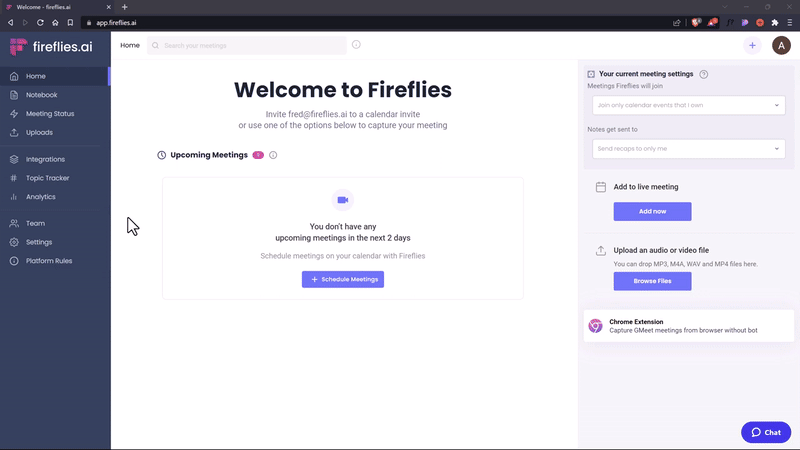
Task: Click the Add to live meeting calendar icon
Action: [x=601, y=187]
